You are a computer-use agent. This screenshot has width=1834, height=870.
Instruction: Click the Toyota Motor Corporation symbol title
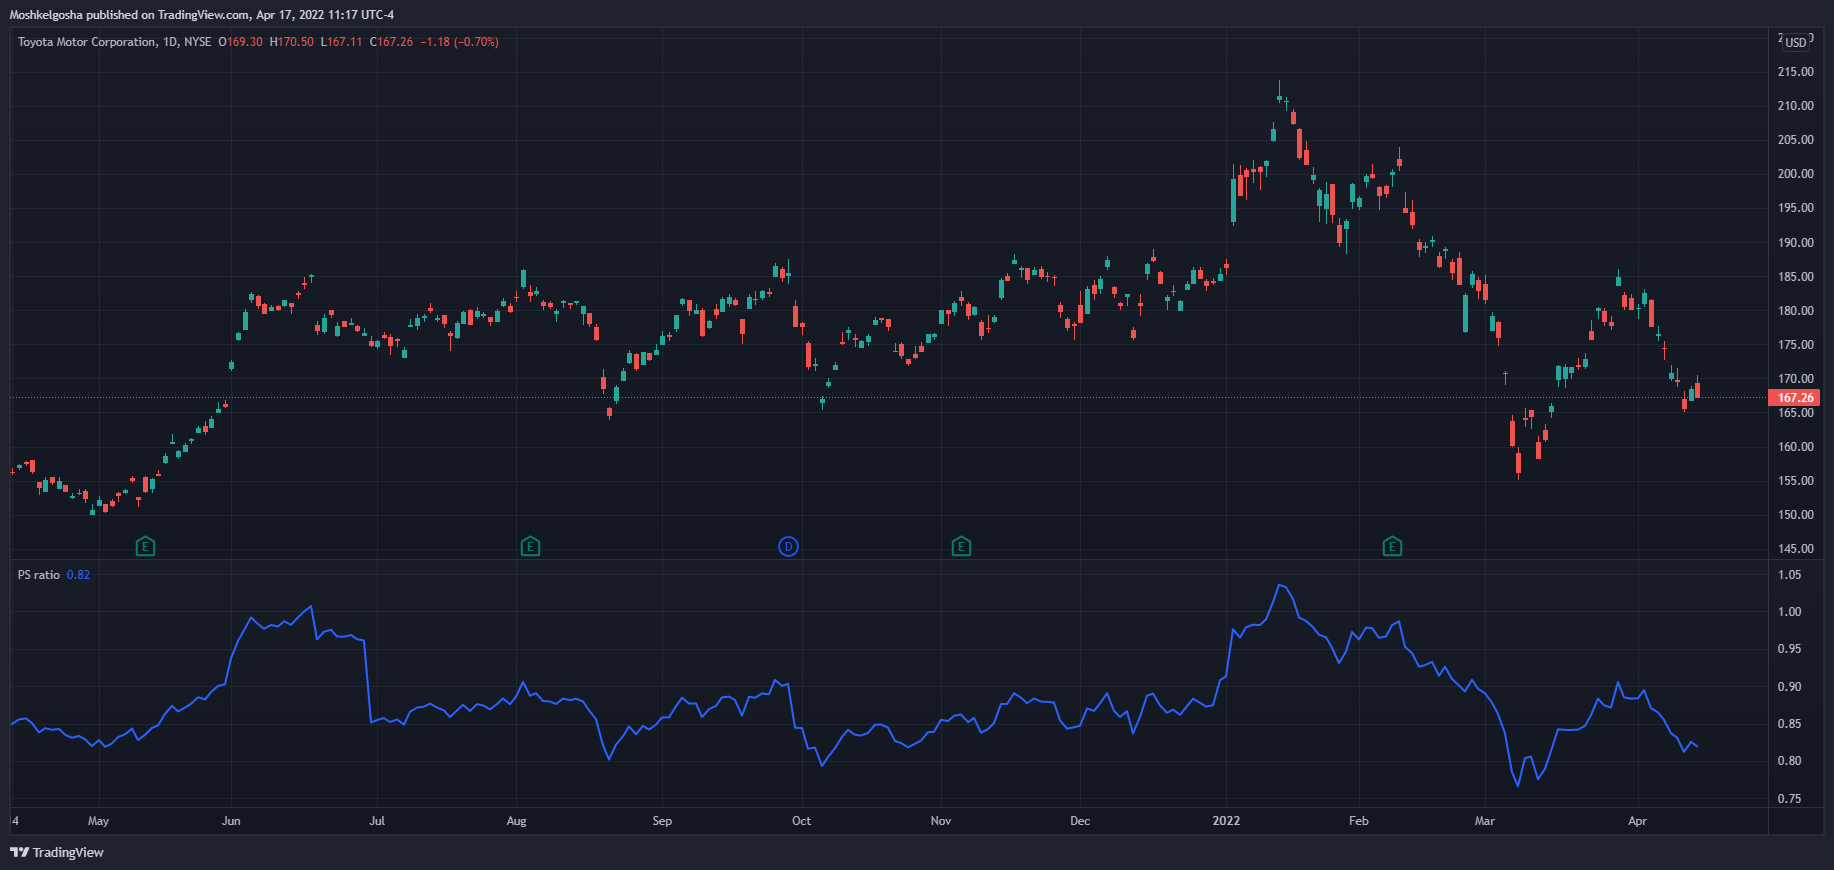coord(87,42)
